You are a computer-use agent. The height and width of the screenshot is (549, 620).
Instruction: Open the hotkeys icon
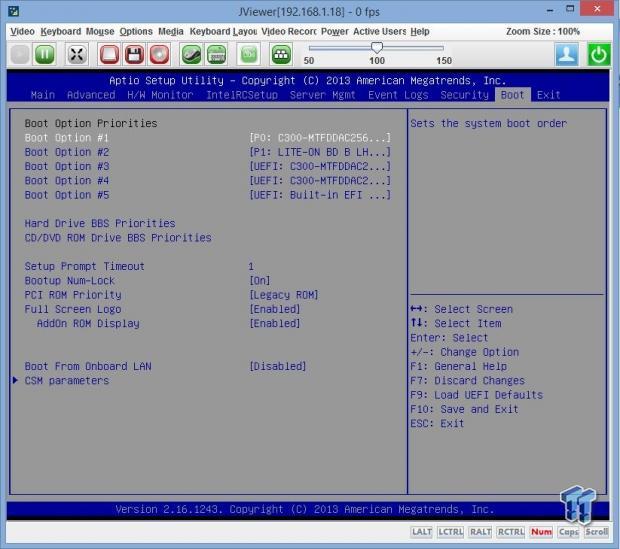coord(281,54)
